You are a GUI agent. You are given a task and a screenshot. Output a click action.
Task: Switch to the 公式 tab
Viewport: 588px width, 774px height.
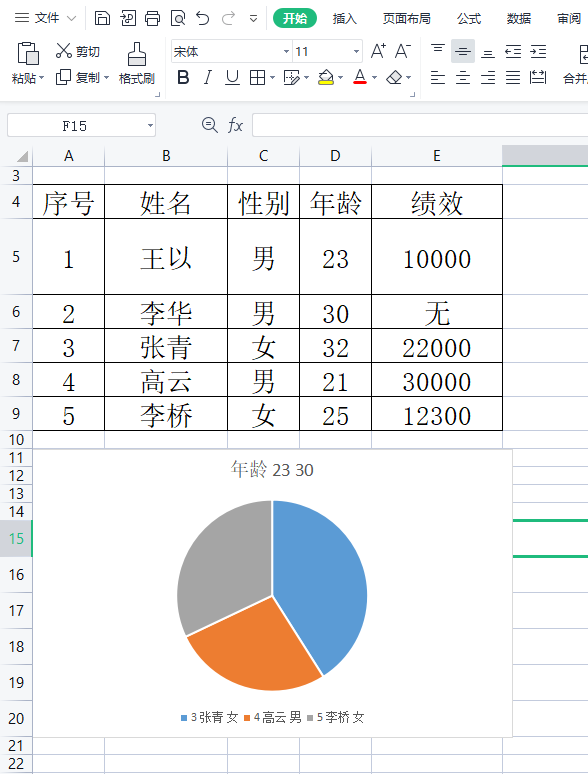coord(469,19)
